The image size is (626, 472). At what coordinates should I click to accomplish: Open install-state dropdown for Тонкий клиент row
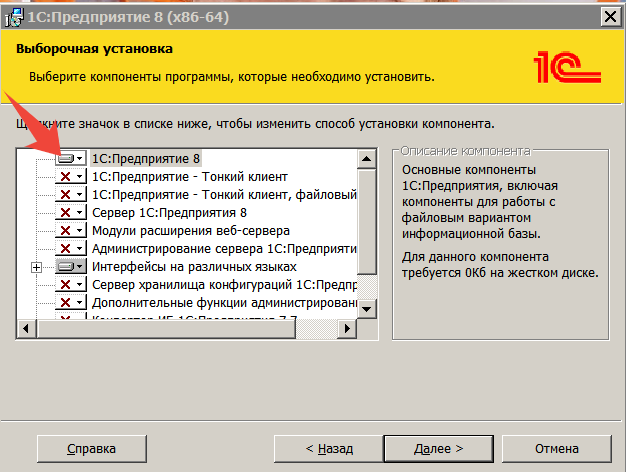[x=71, y=177]
